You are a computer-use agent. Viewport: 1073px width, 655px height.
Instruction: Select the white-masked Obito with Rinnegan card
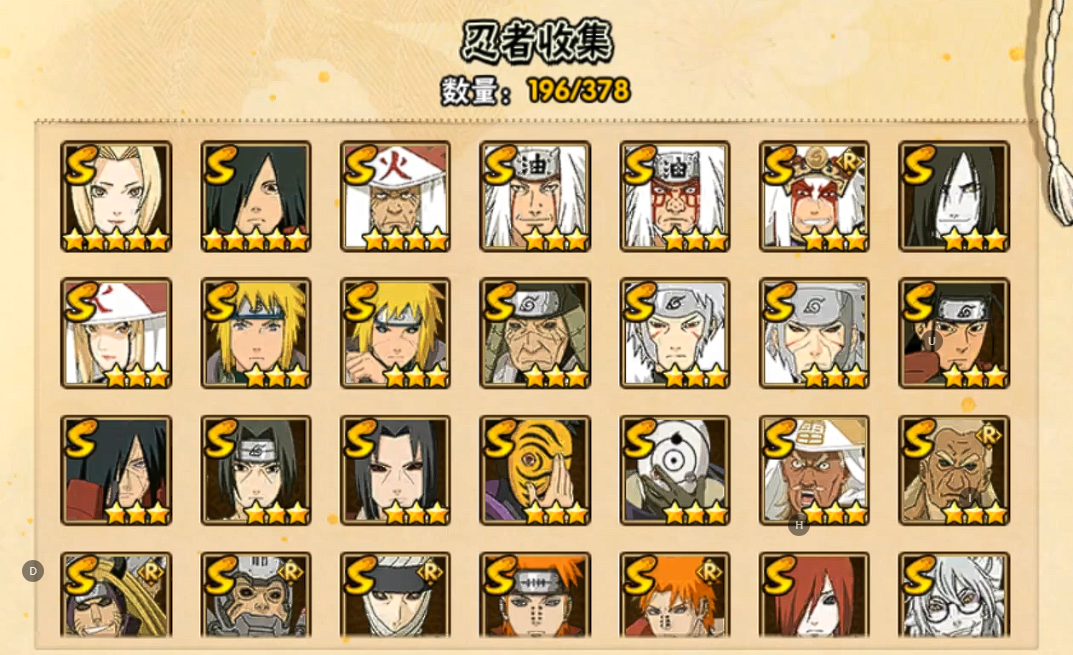click(674, 470)
